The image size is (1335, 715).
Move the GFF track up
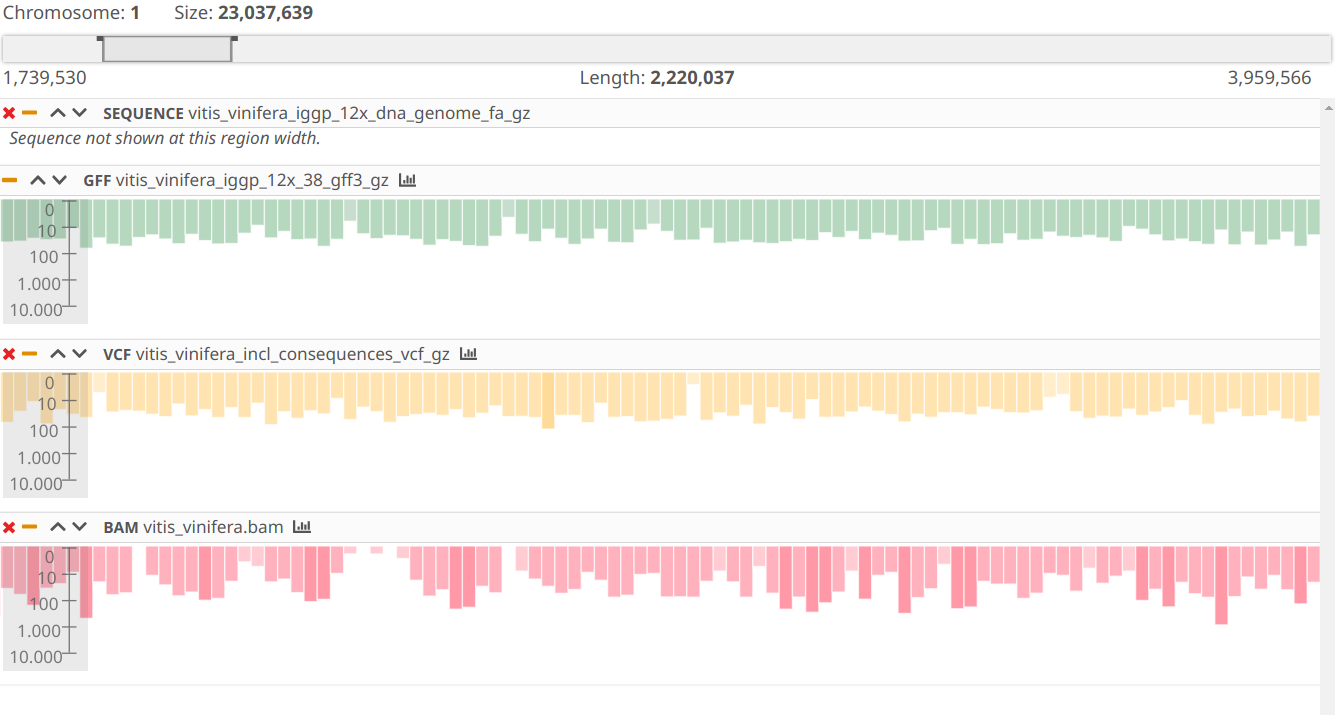click(38, 181)
